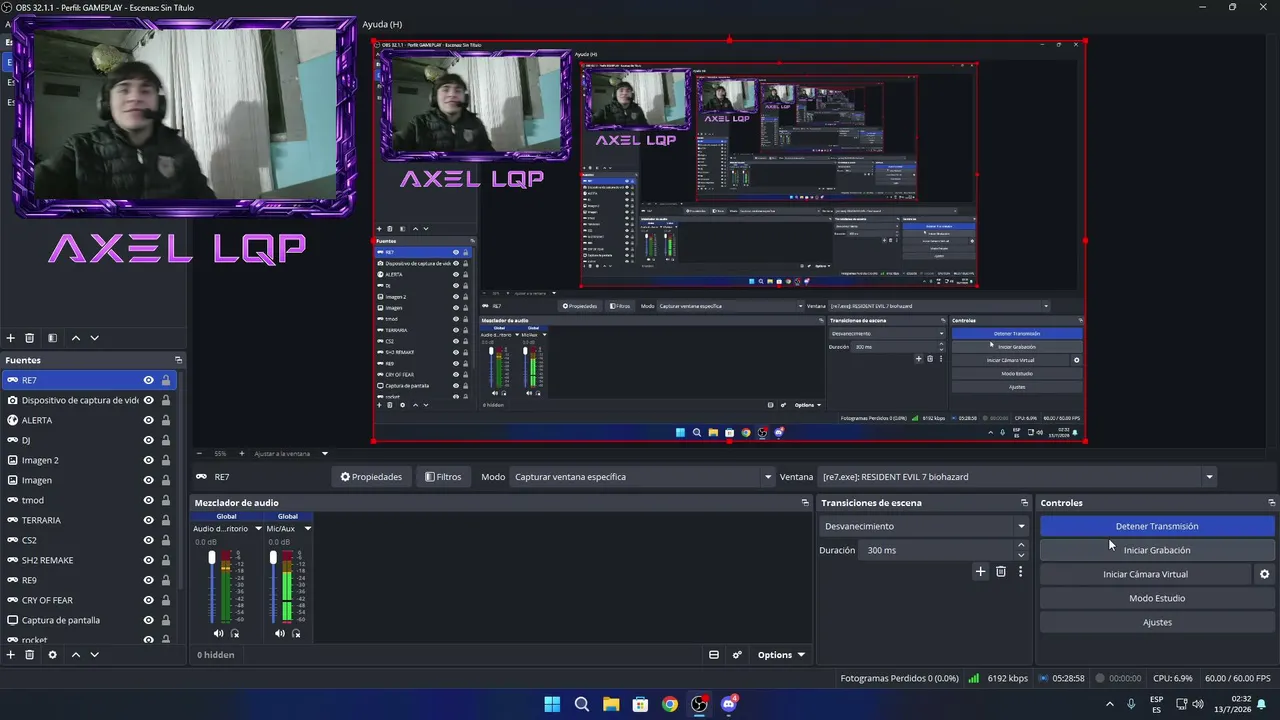Viewport: 1280px width, 720px height.
Task: Click Iniciar Grabación button
Action: click(1157, 550)
